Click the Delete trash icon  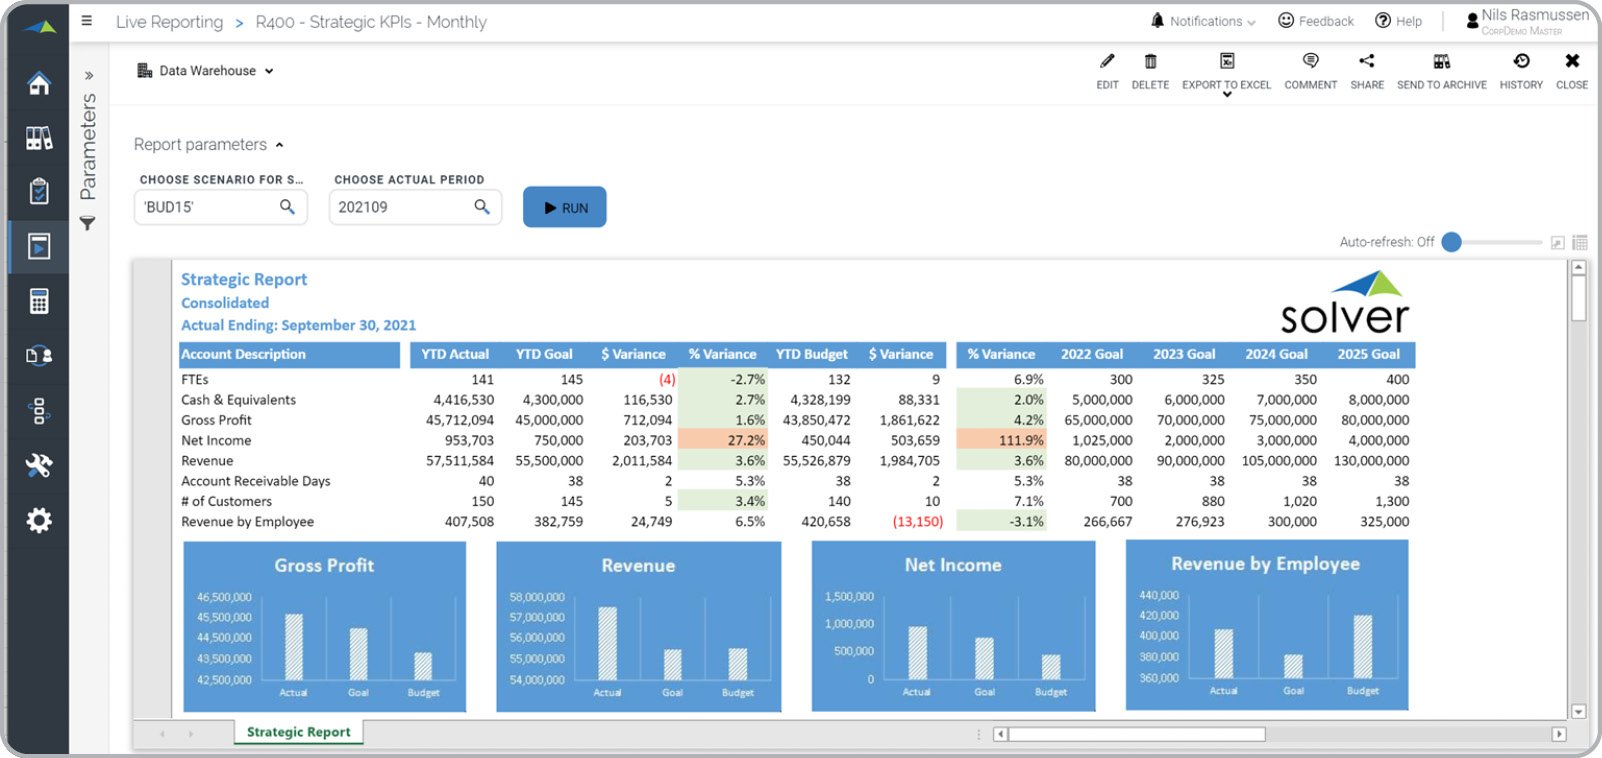point(1150,62)
